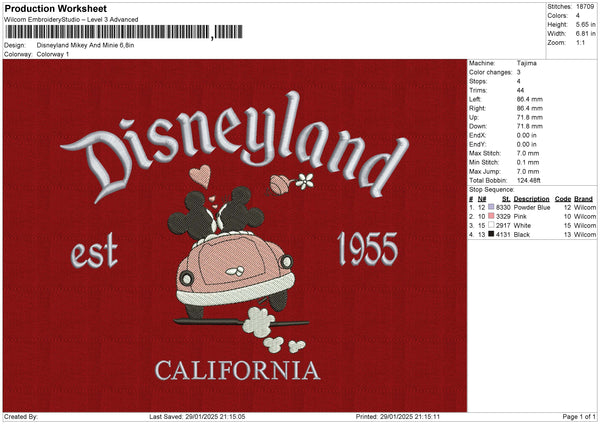Click the barcode at top of worksheet

tap(124, 32)
